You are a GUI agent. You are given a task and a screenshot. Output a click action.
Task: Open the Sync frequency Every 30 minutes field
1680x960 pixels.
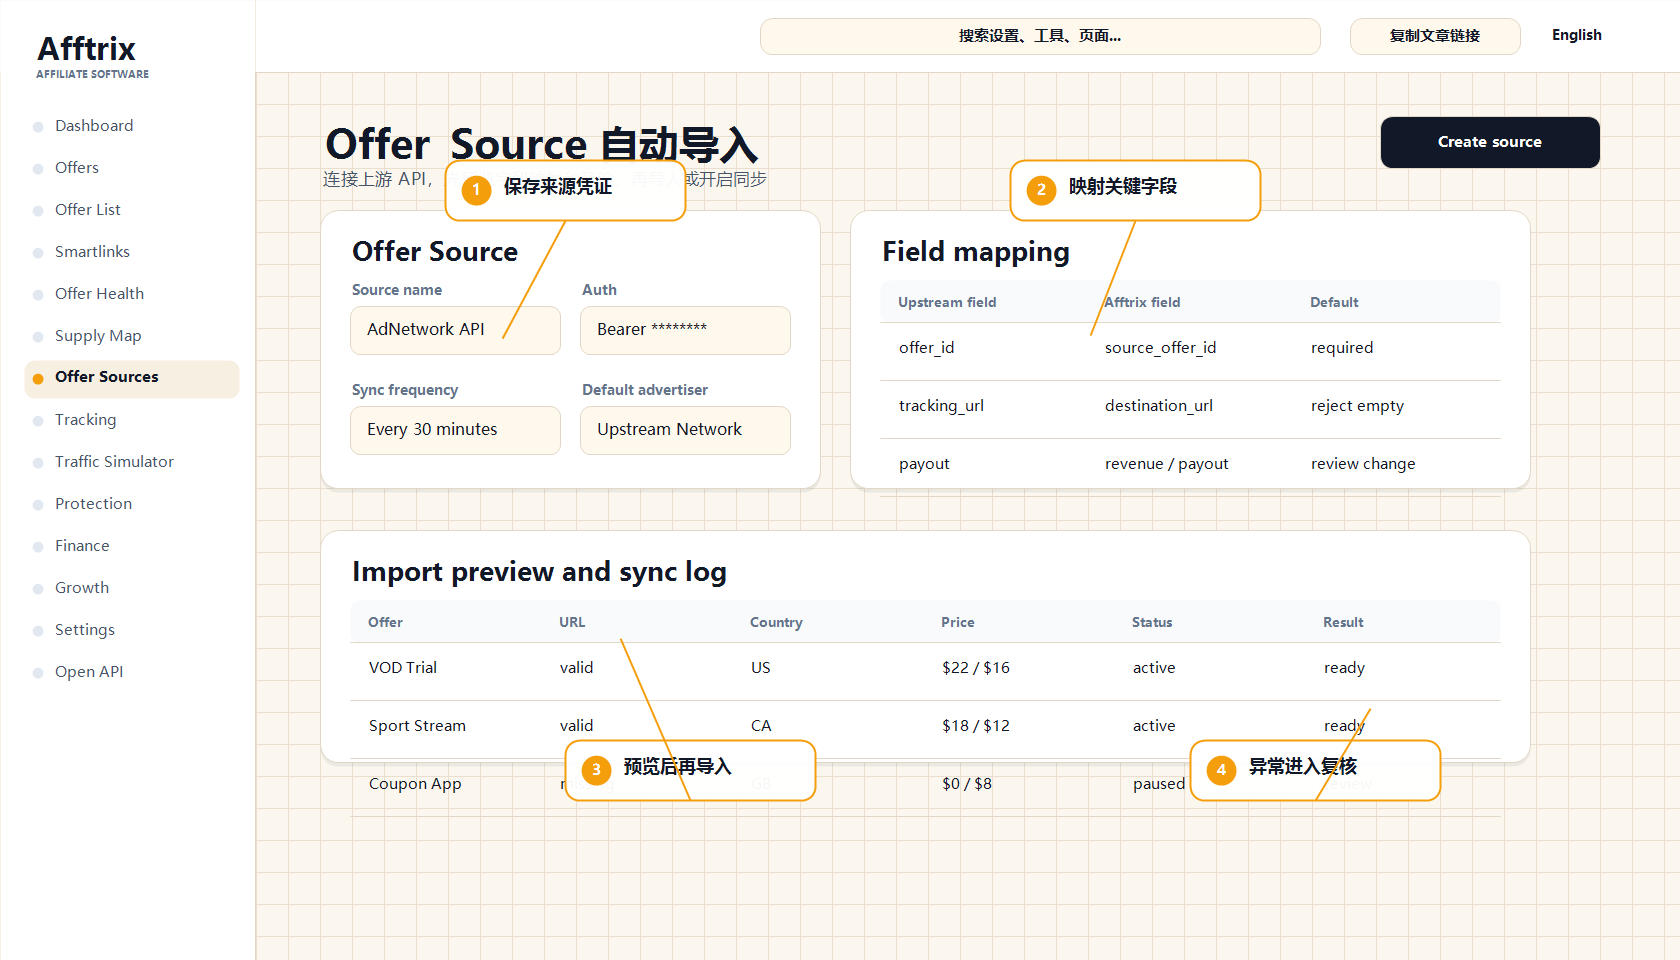point(455,430)
